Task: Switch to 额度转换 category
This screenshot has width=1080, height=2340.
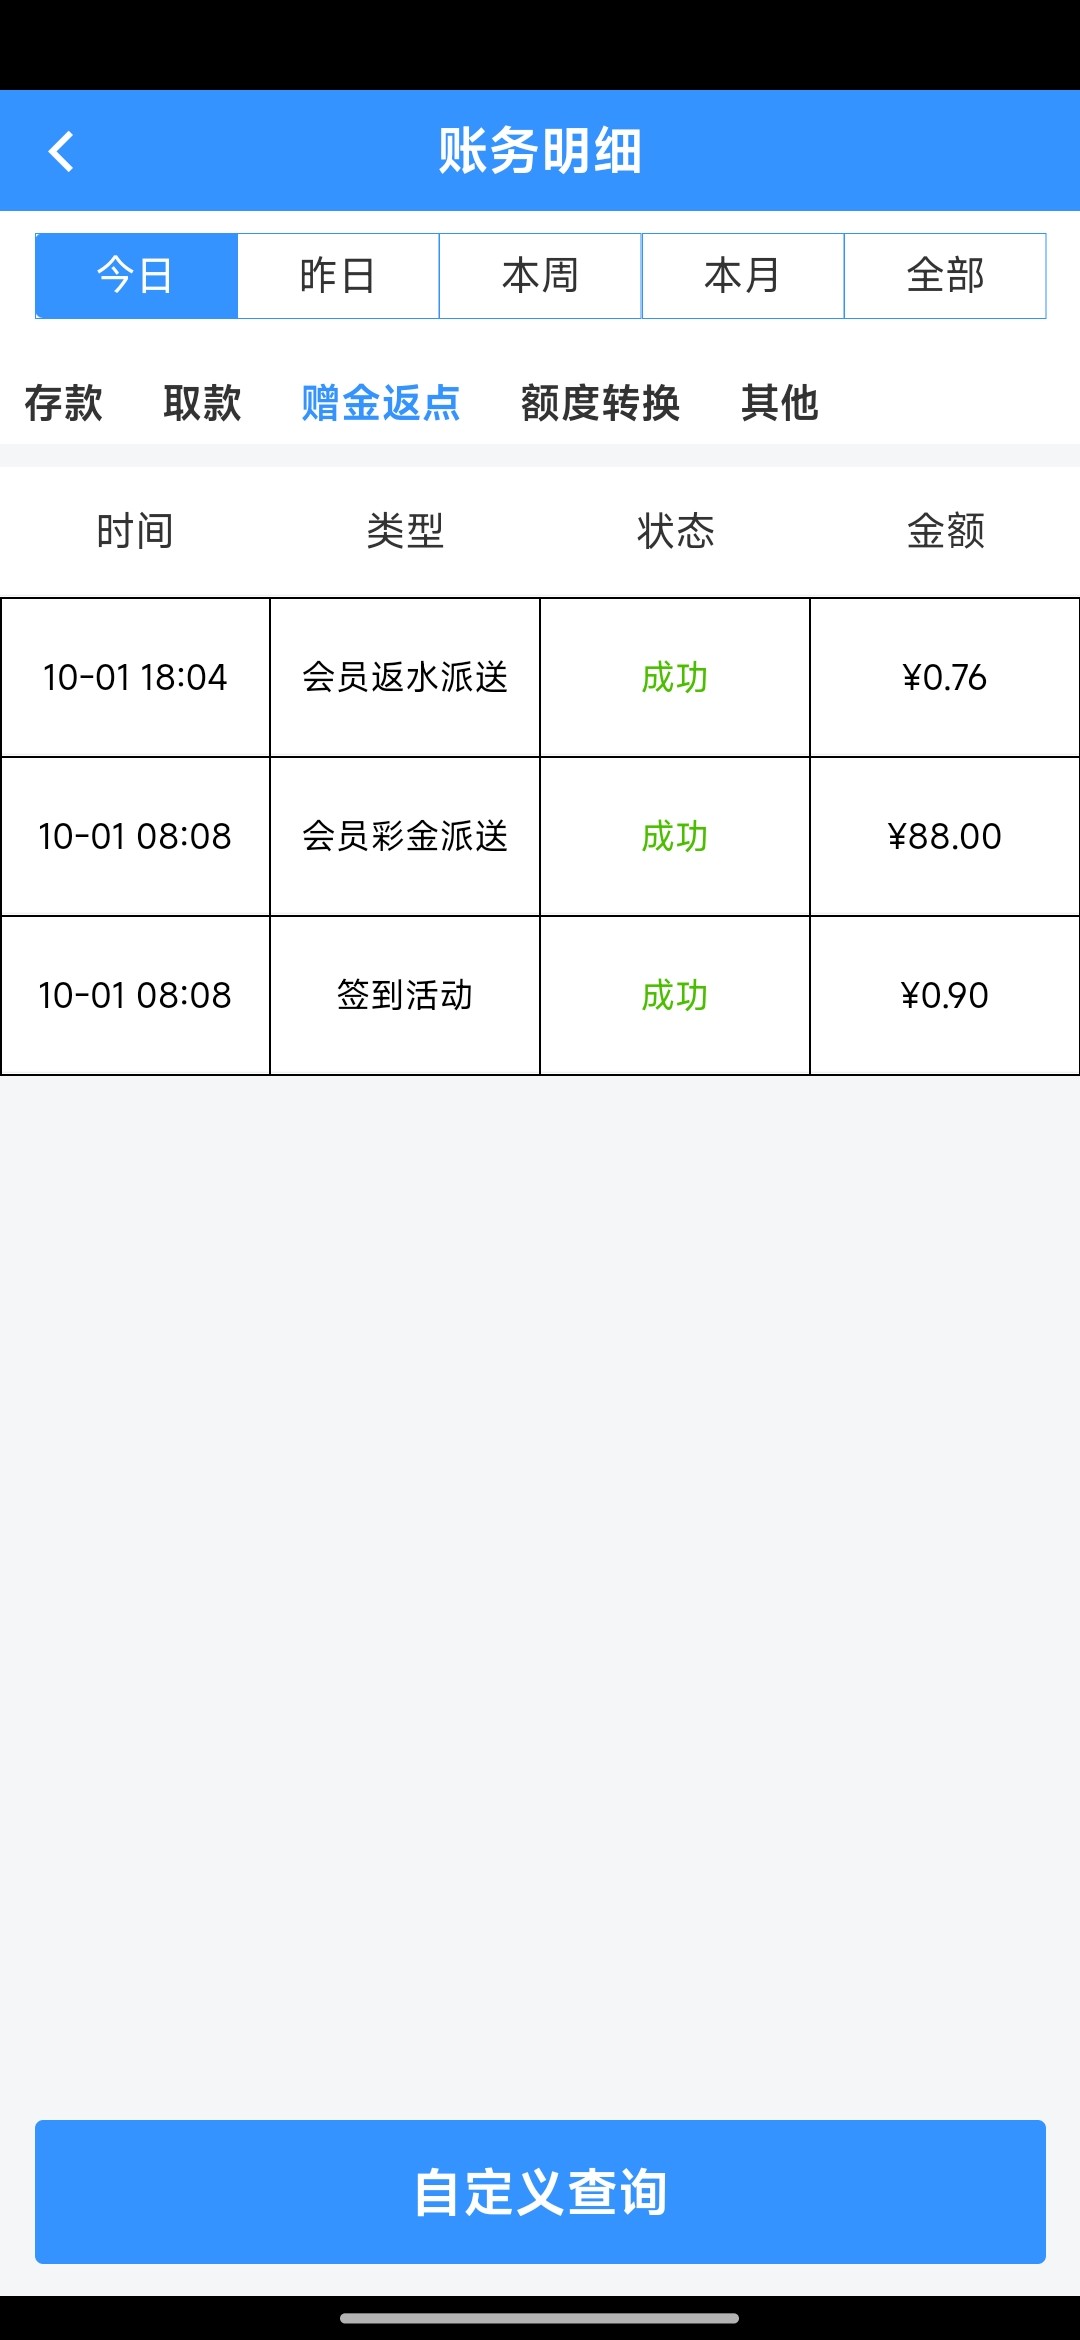Action: [x=600, y=403]
